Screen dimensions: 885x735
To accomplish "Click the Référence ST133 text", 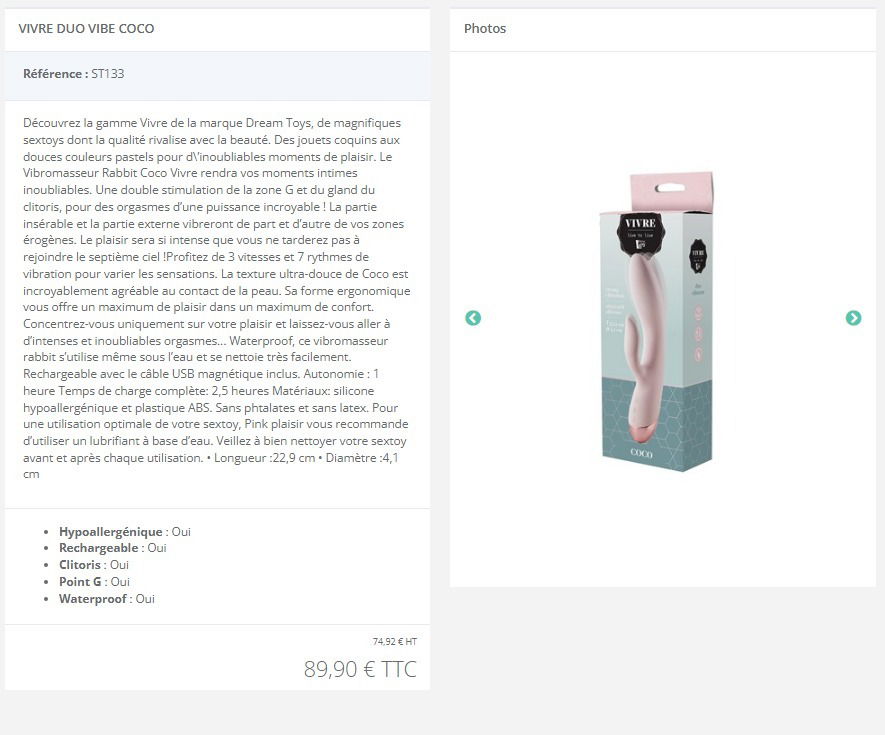I will (73, 74).
